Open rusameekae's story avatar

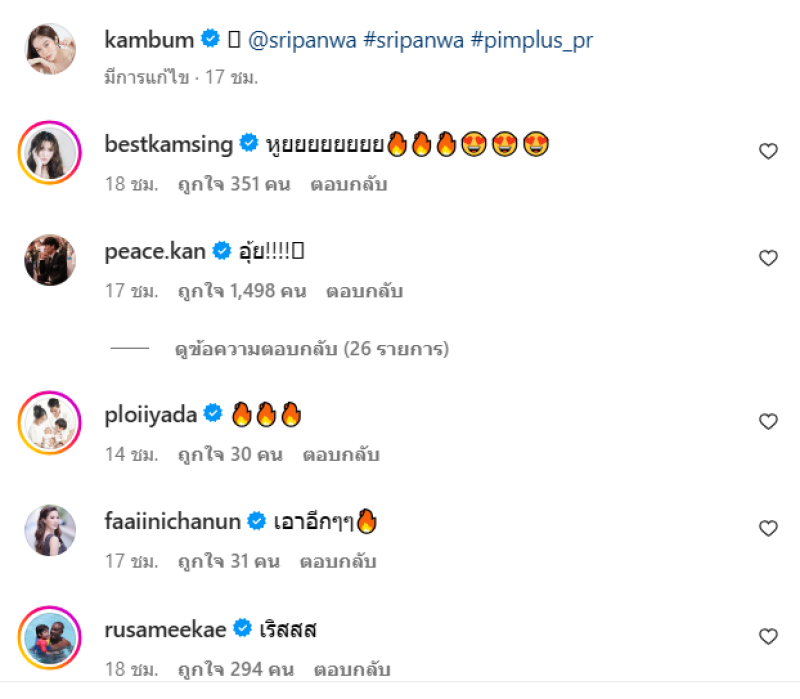pos(50,638)
